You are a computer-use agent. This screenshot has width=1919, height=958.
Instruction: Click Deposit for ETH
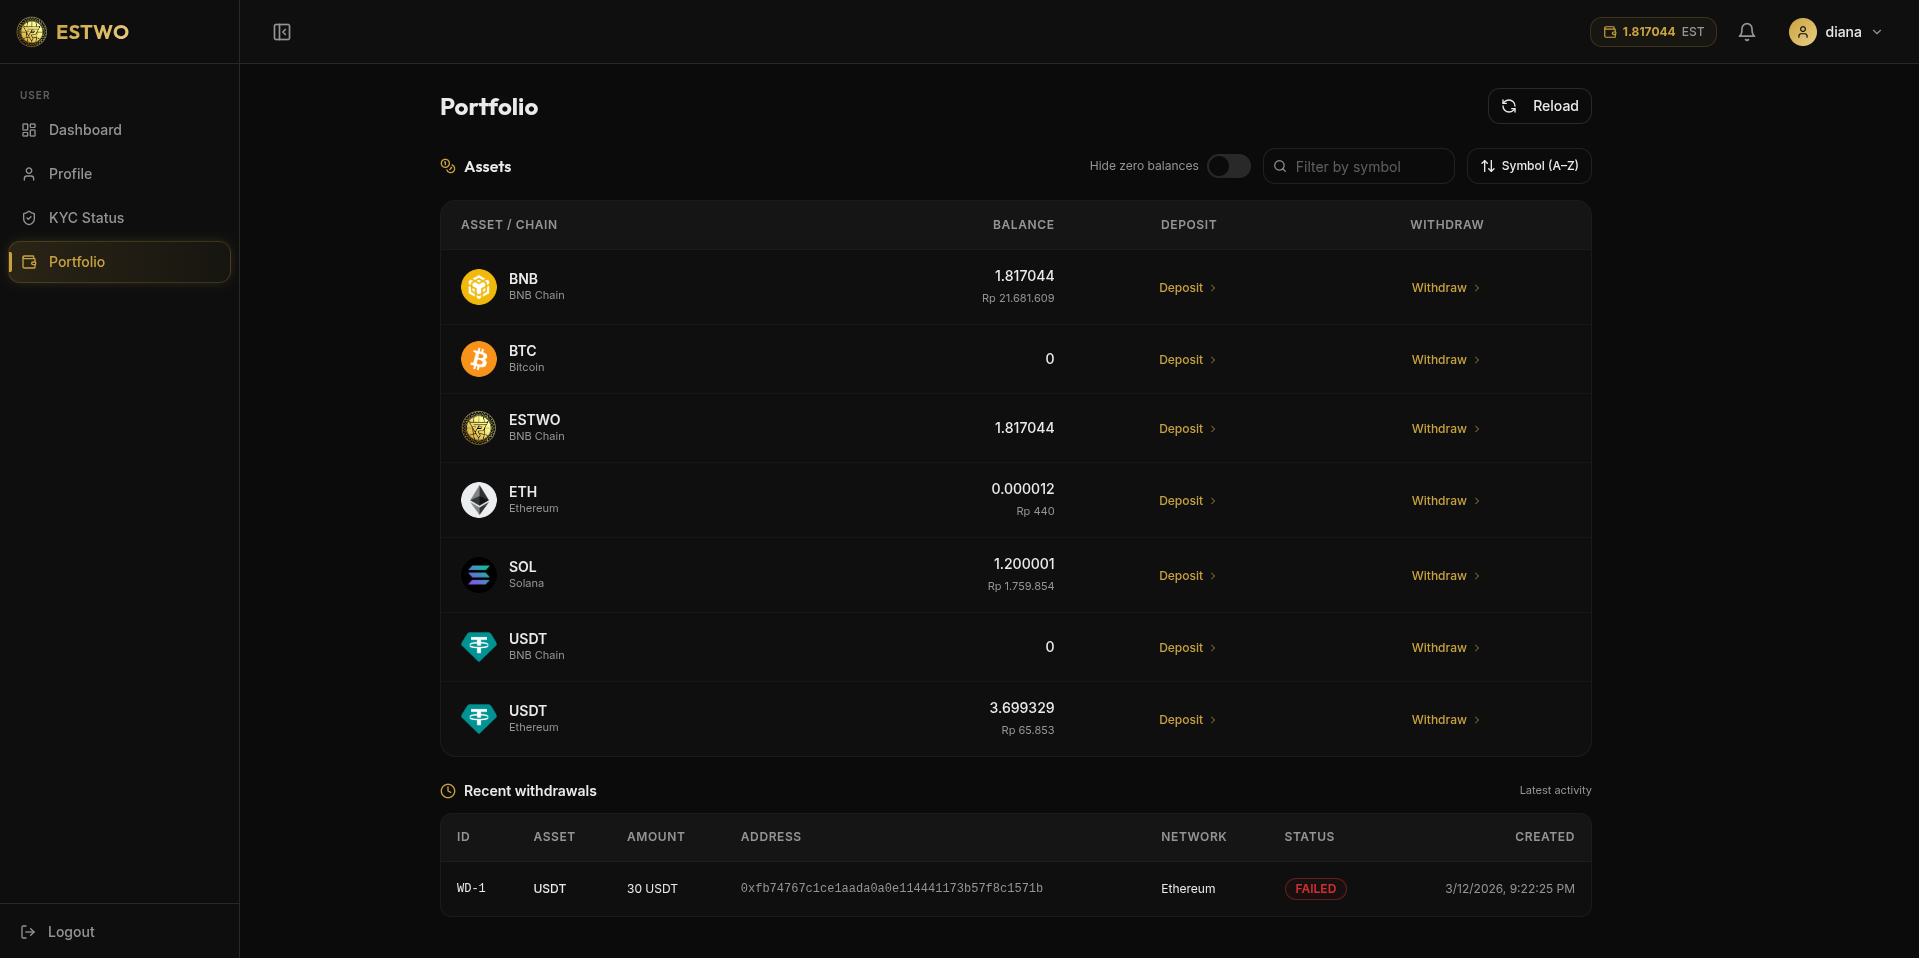pos(1187,501)
